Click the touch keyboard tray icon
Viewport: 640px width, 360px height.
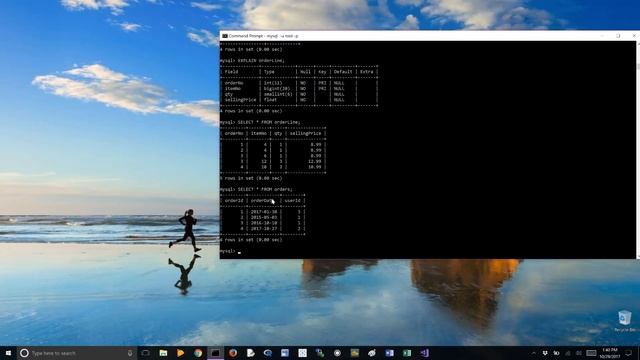point(591,353)
